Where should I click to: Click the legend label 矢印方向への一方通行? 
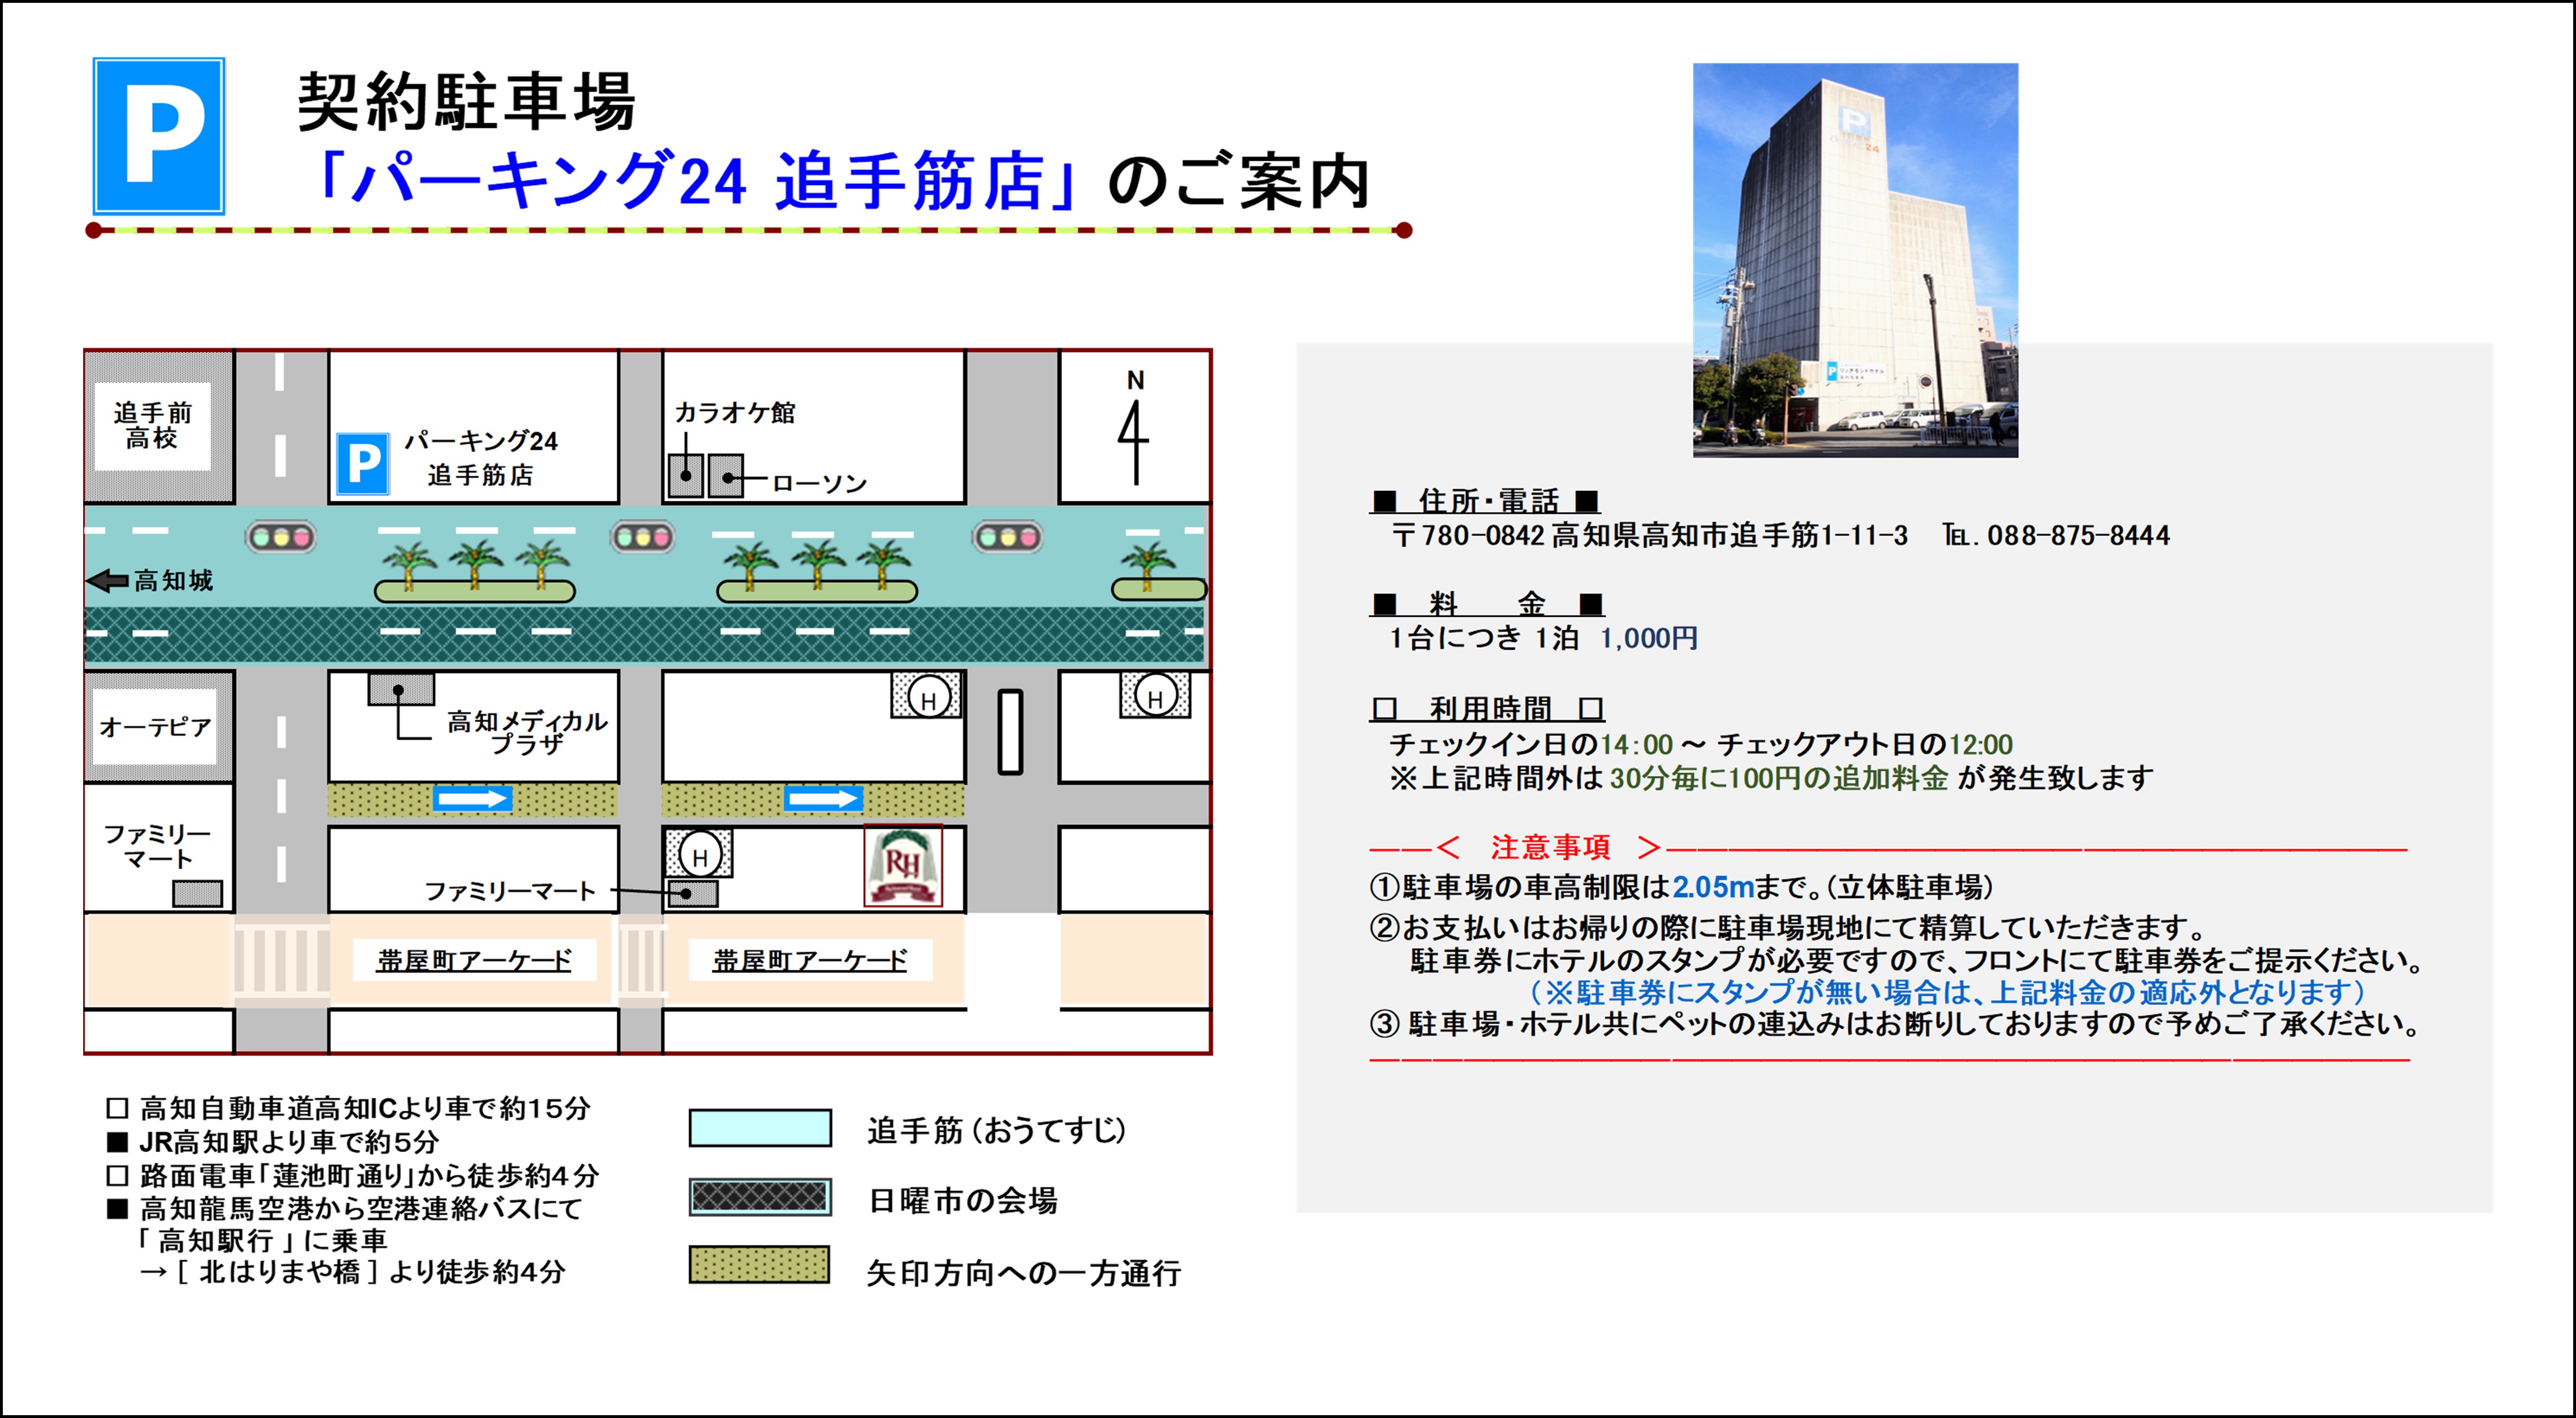pyautogui.click(x=1024, y=1272)
